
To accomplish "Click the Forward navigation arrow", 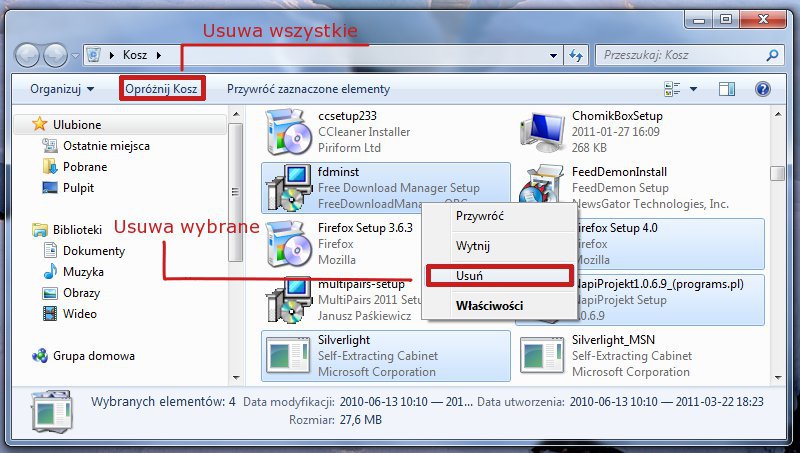I will pyautogui.click(x=55, y=56).
